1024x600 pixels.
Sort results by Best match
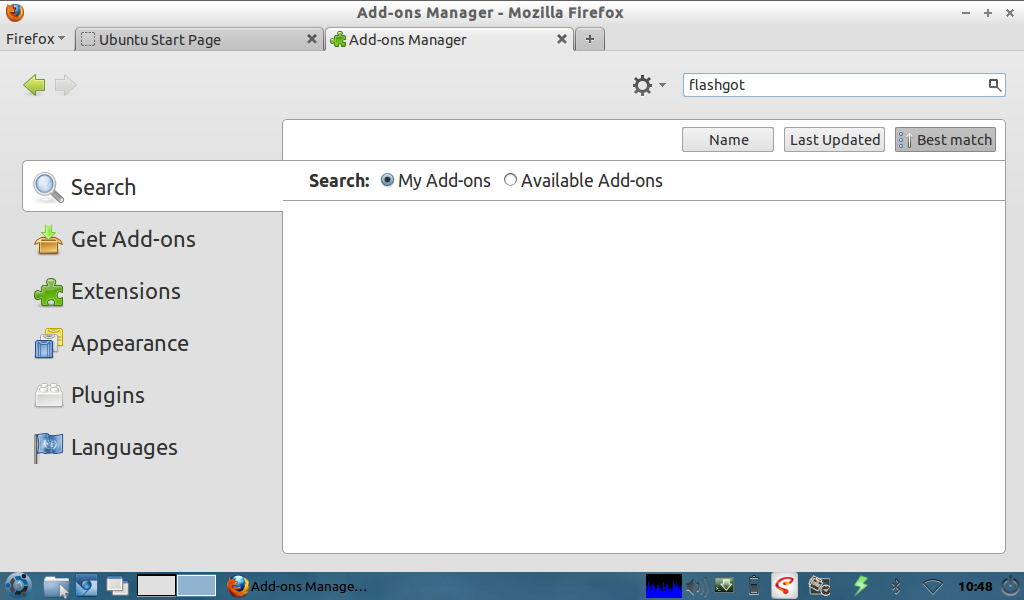(945, 140)
